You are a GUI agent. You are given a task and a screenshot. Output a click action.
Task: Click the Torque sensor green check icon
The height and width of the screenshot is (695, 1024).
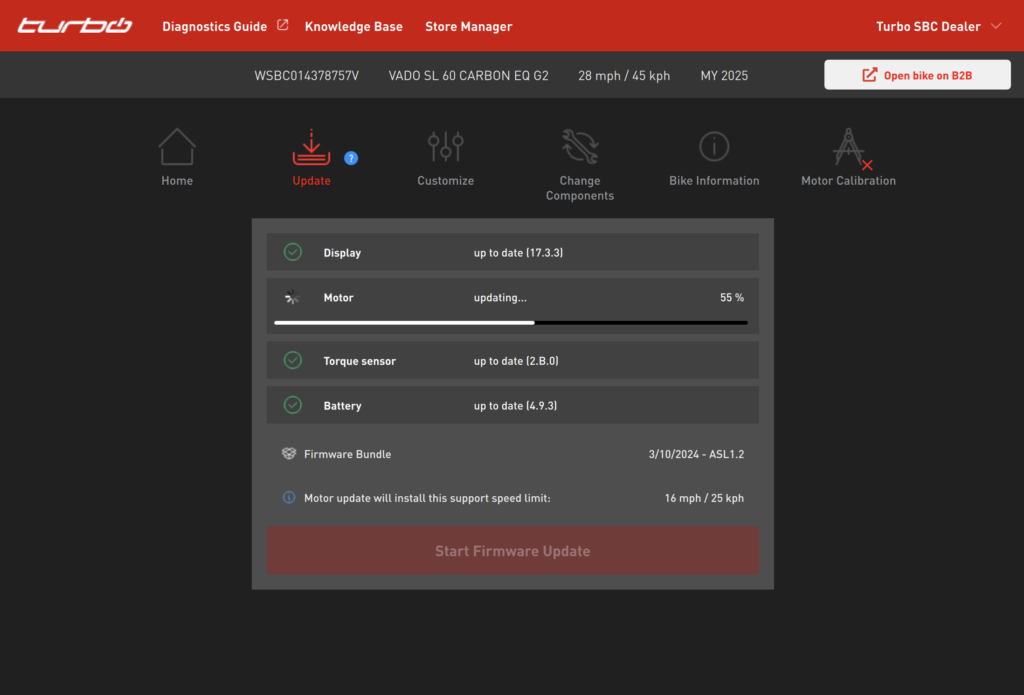[293, 360]
